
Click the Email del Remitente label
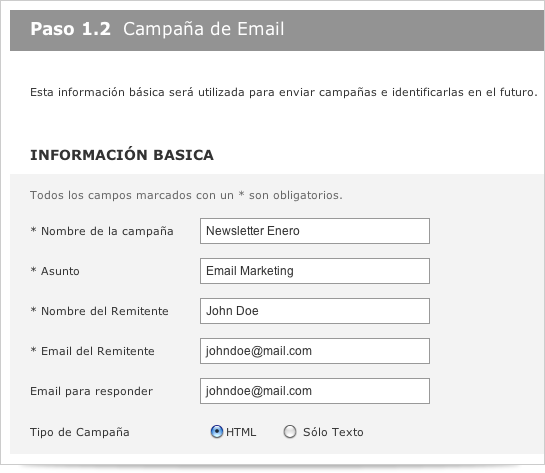click(x=92, y=351)
